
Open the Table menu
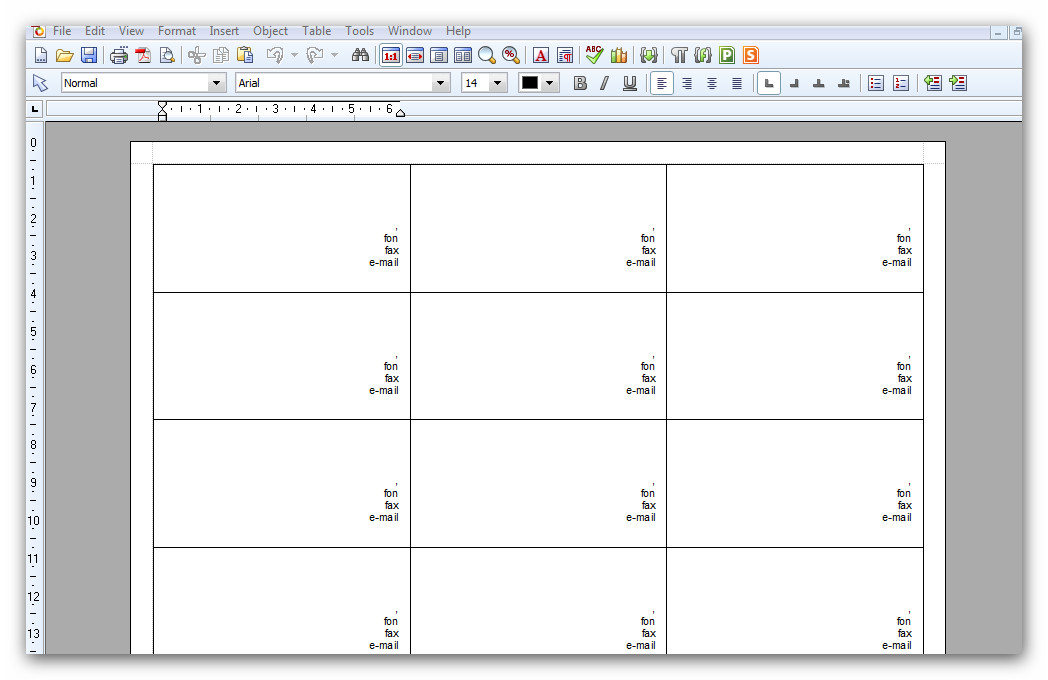(316, 31)
